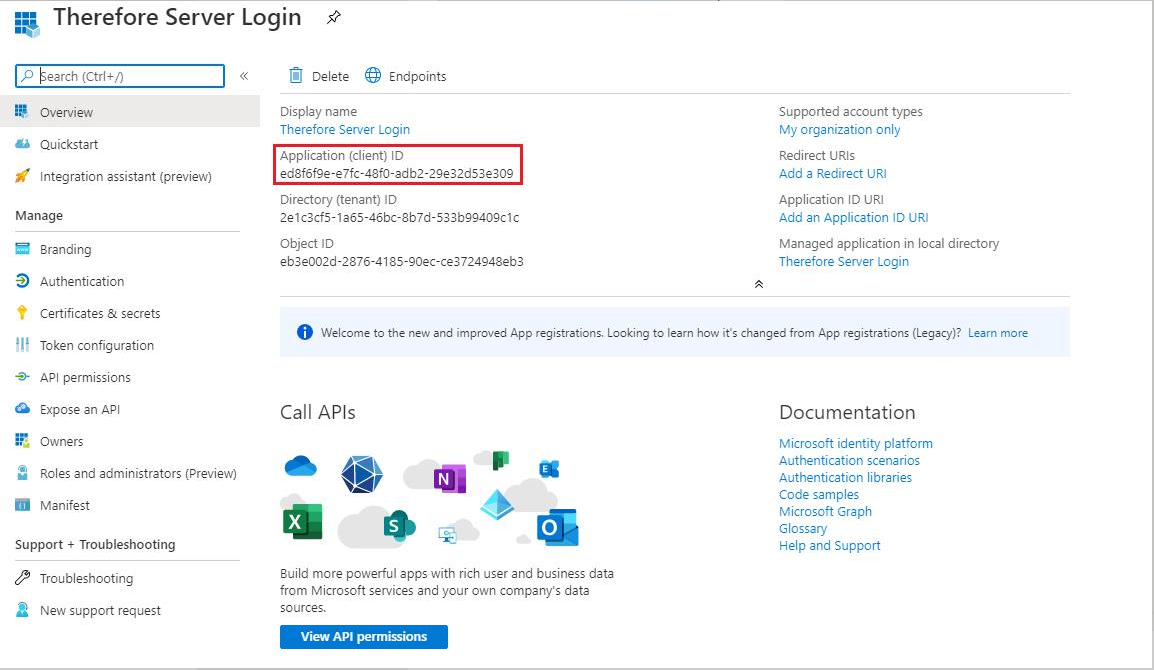
Task: Click the Owners icon
Action: point(22,441)
